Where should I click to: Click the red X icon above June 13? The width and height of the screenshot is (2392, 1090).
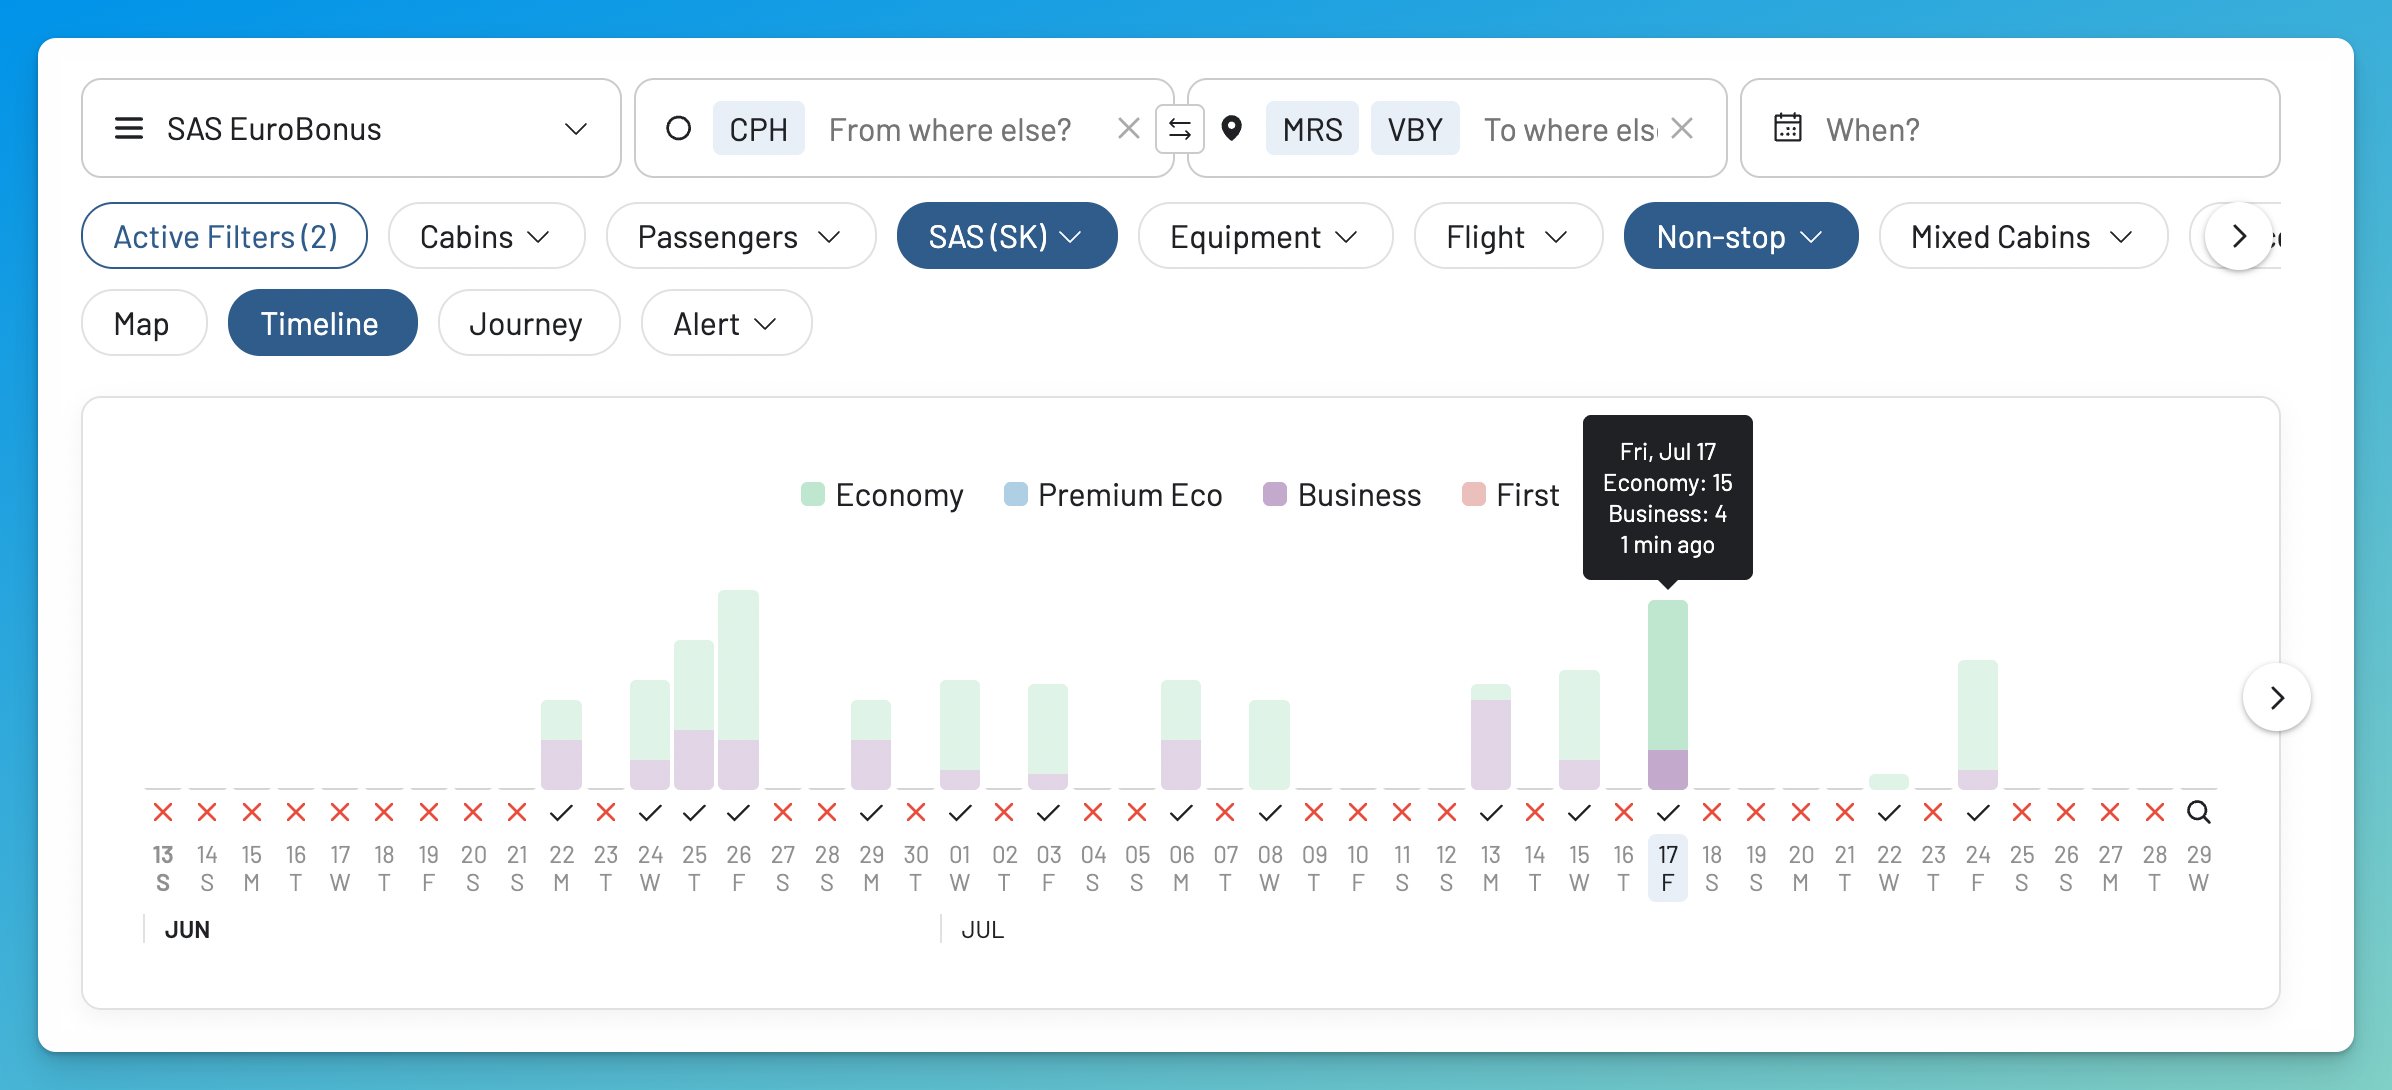pos(163,812)
